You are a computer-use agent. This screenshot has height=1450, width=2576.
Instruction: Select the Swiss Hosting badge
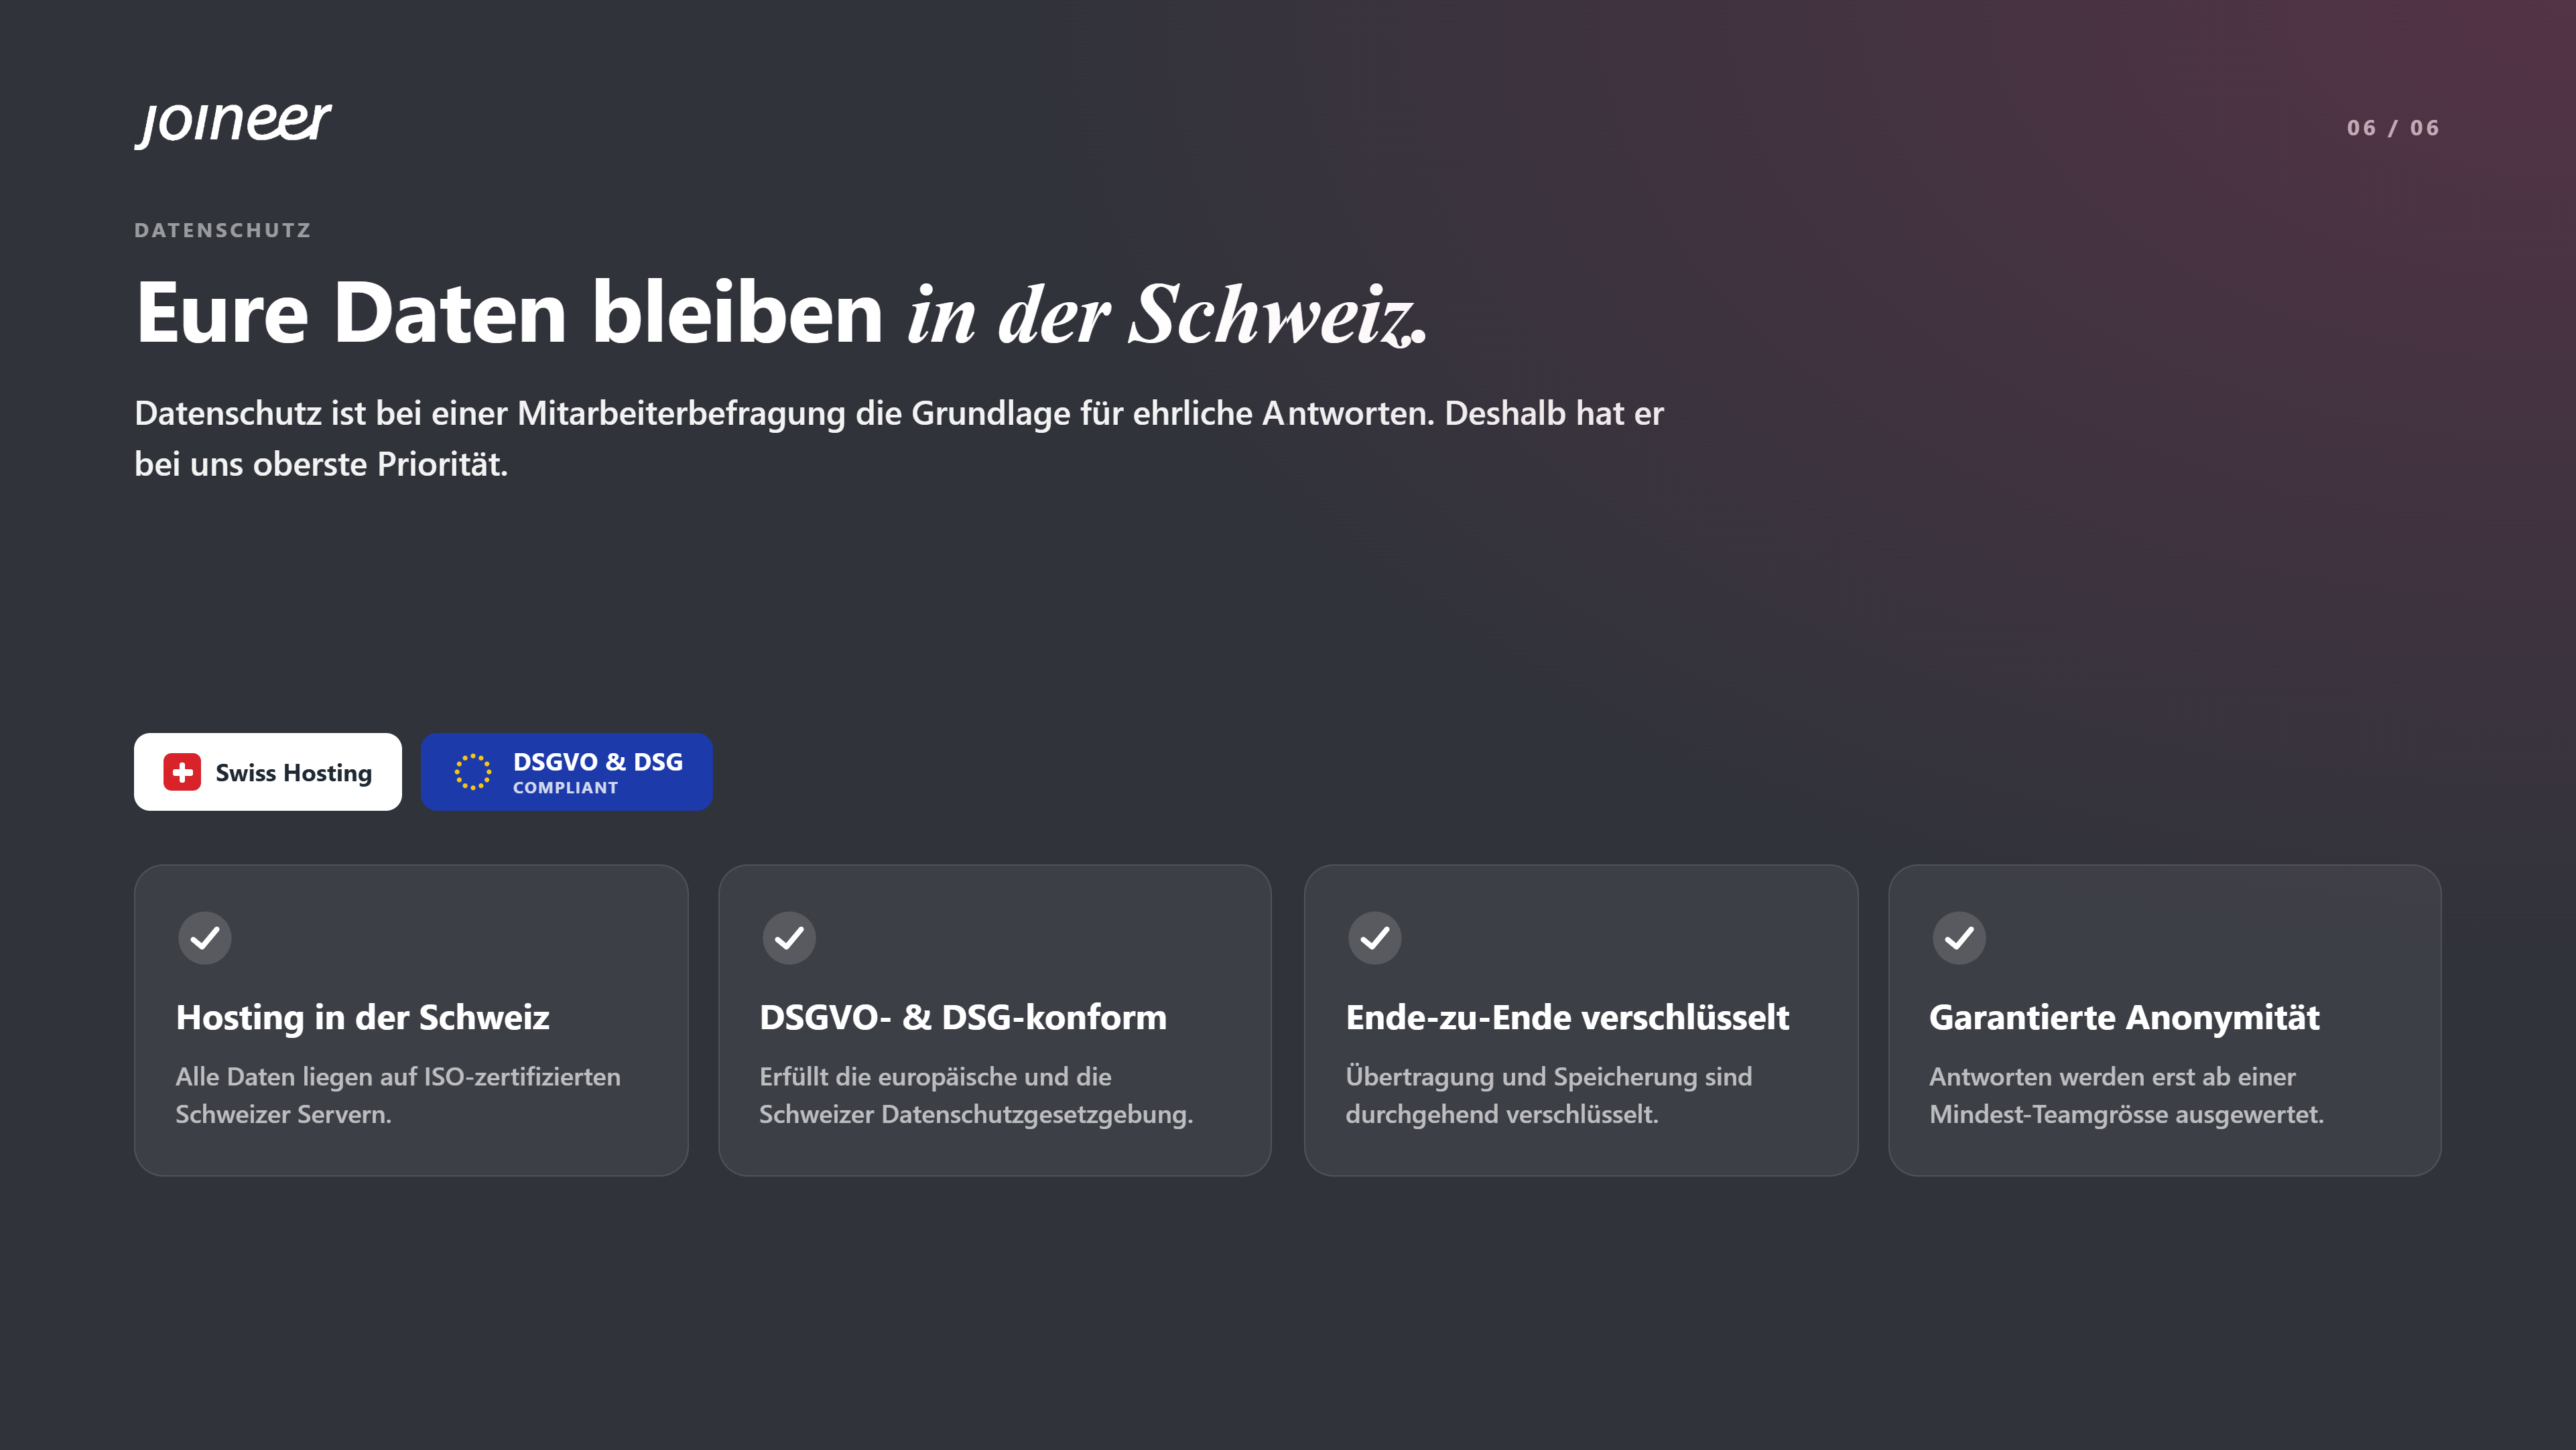point(268,772)
